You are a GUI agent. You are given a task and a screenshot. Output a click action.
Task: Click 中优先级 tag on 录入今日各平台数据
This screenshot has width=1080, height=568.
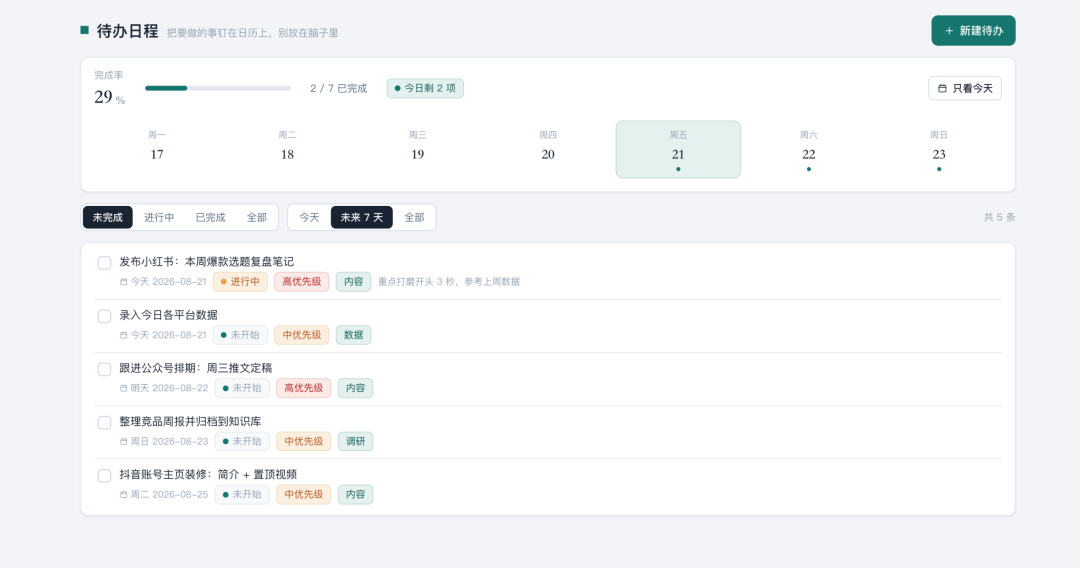tap(302, 335)
